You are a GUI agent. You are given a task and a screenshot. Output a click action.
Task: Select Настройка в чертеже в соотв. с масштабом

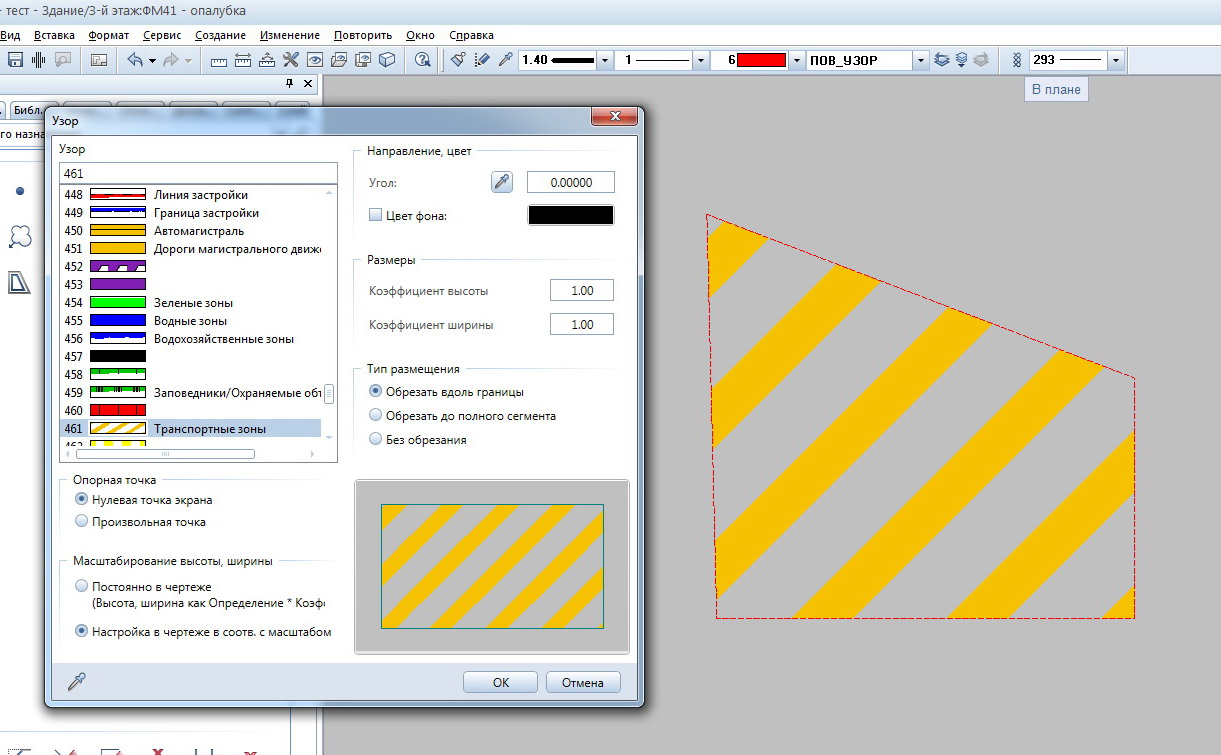coord(82,631)
